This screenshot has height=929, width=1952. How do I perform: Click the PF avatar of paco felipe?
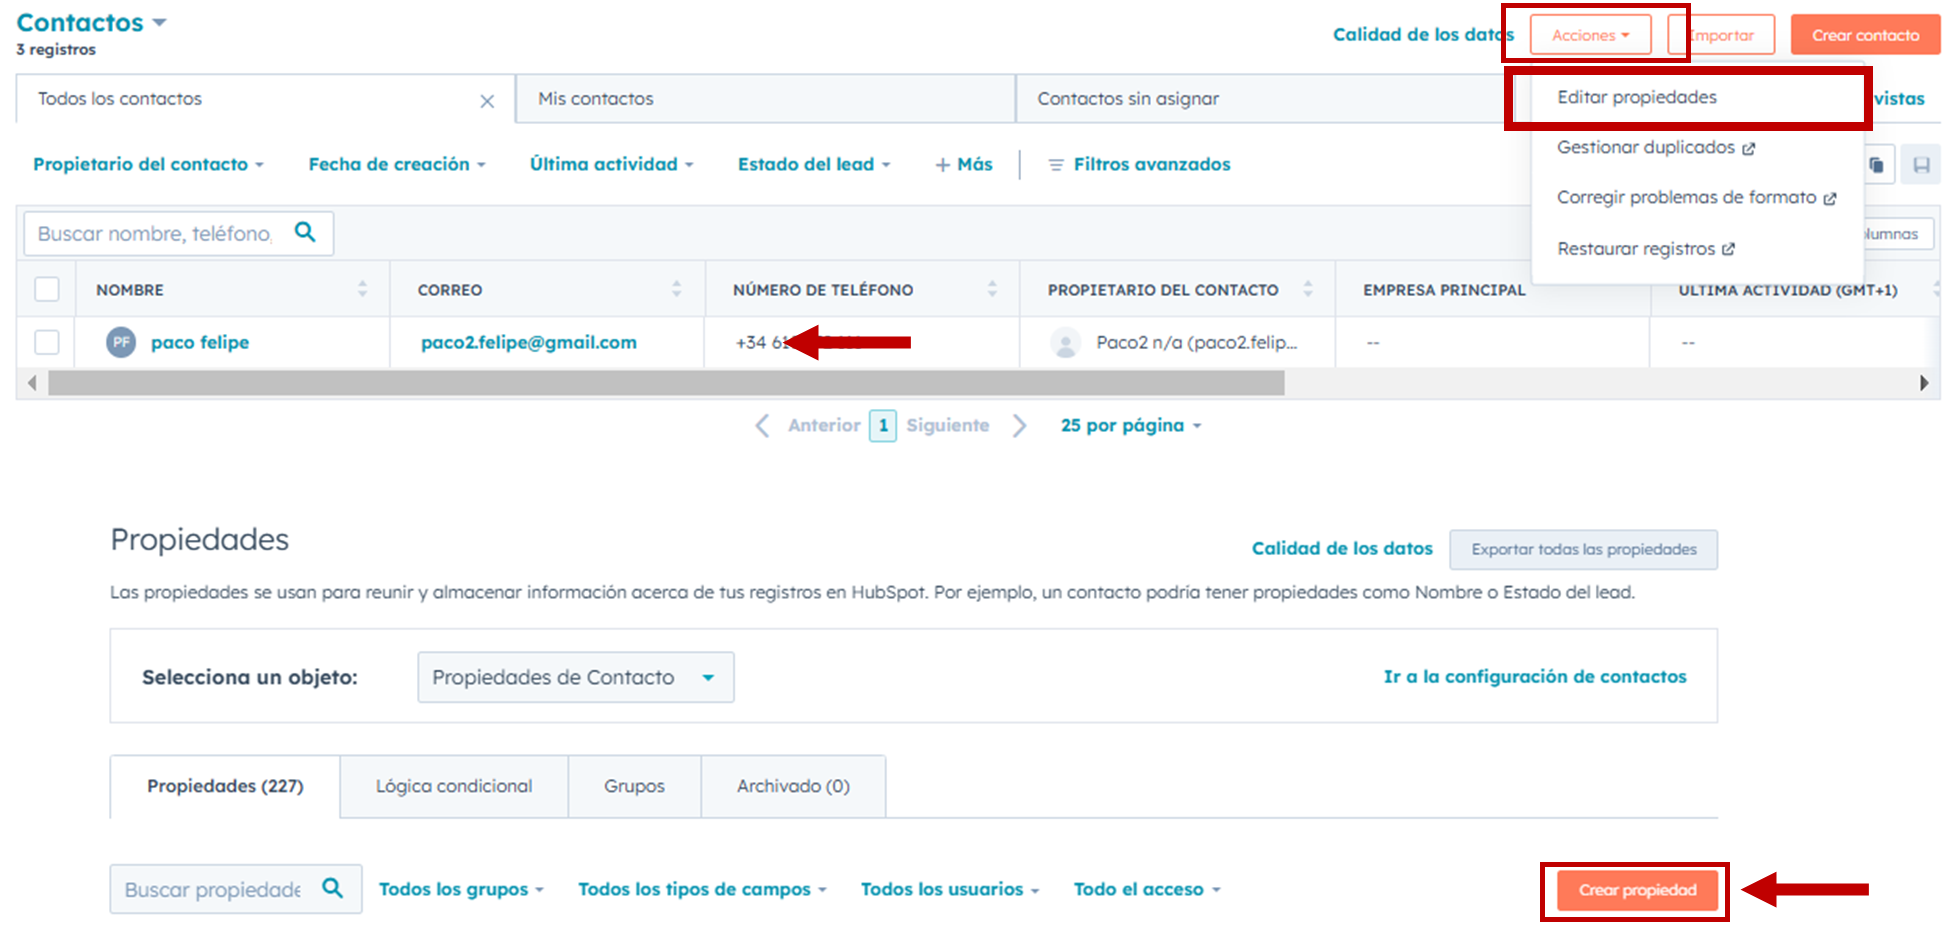click(121, 342)
